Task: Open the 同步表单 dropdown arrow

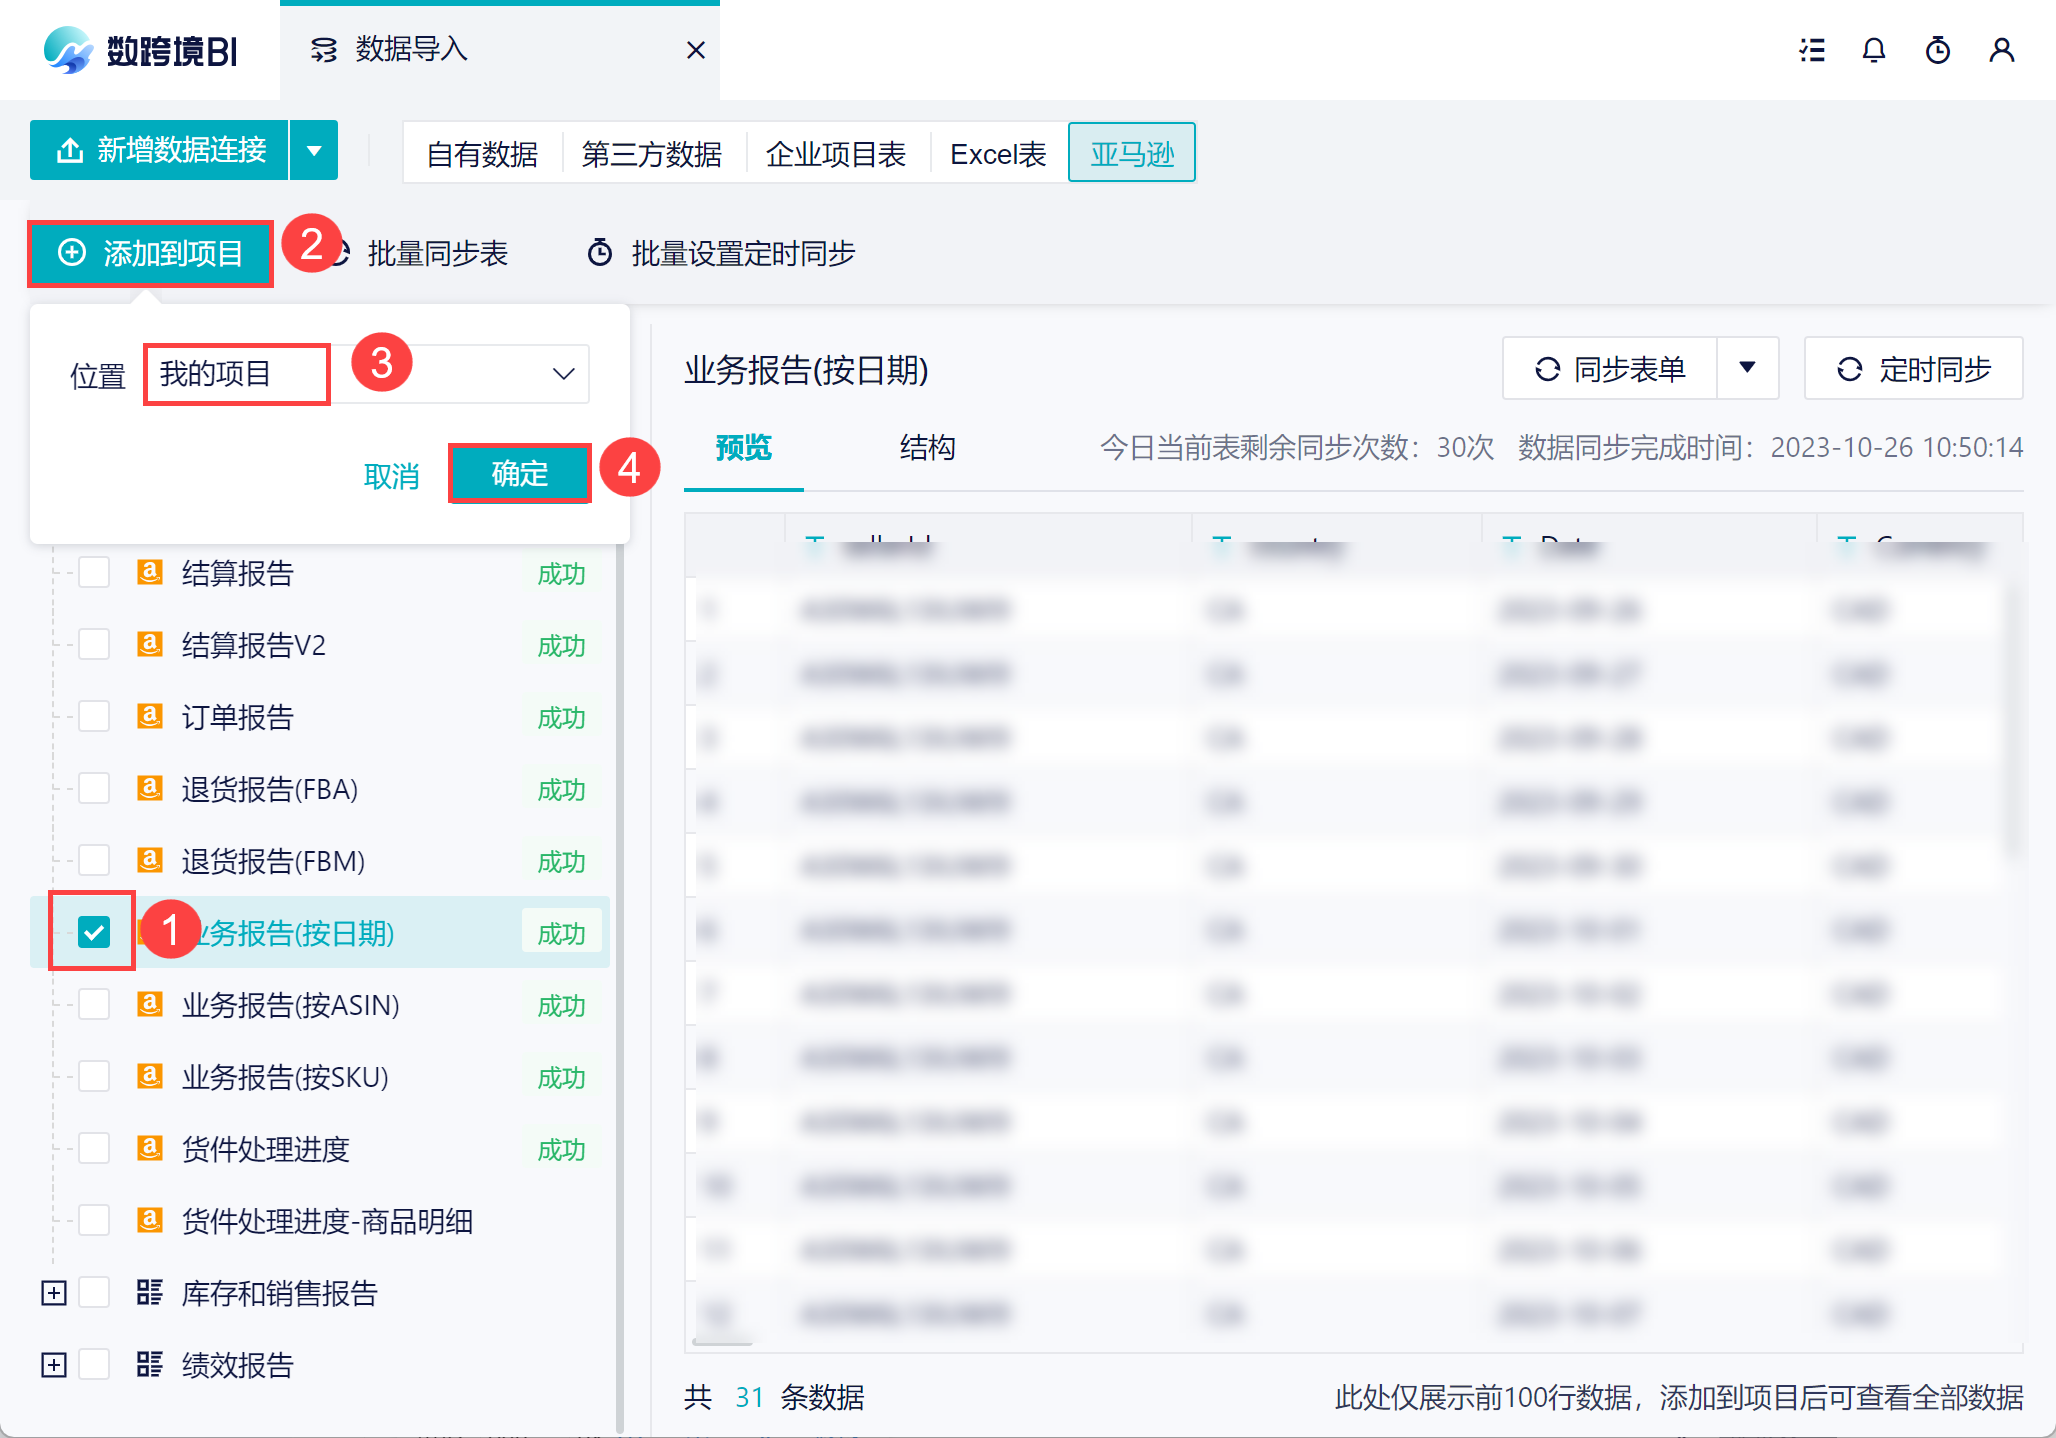Action: (1747, 368)
